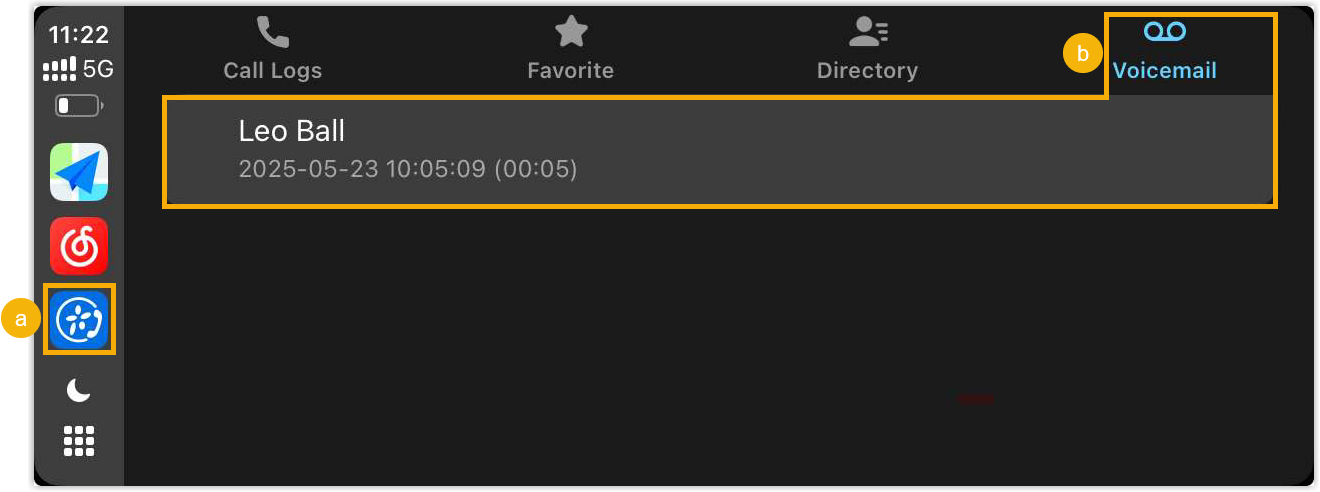
Task: Select the Voicemail tab label
Action: 1165,71
